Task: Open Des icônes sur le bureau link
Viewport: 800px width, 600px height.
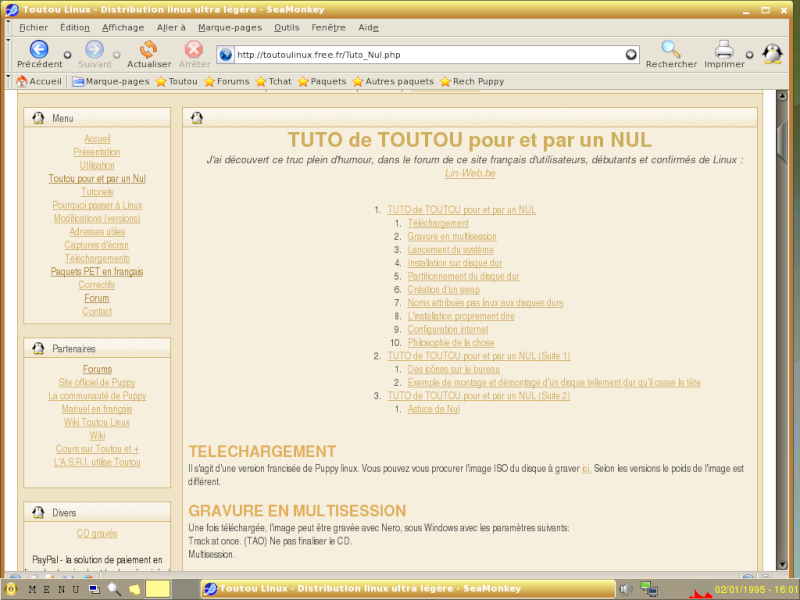Action: (x=454, y=369)
